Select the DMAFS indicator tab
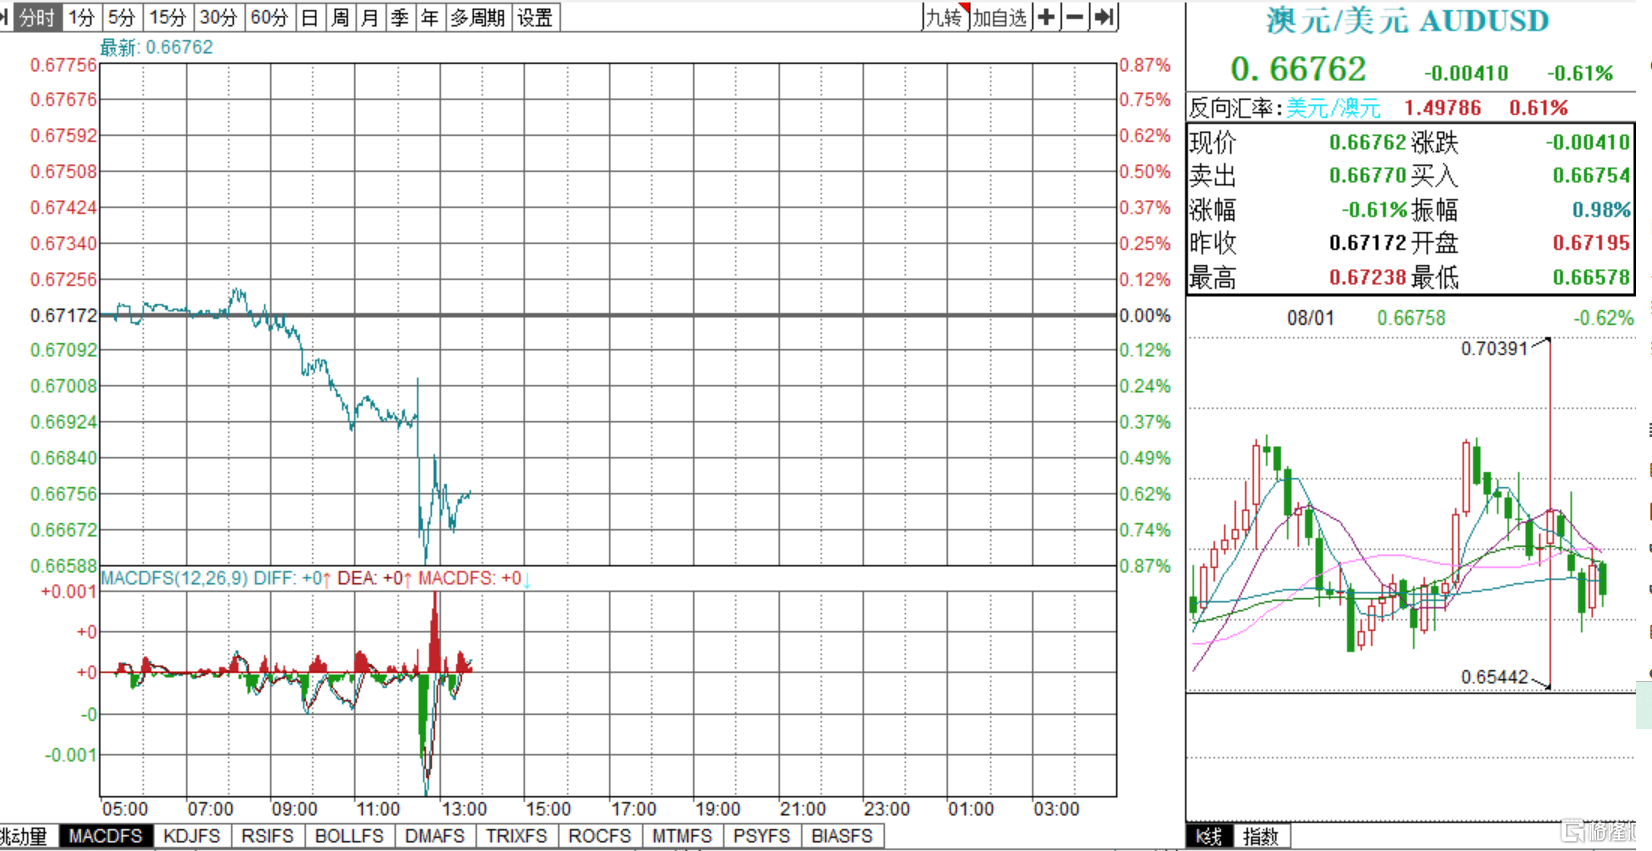This screenshot has width=1652, height=851. [x=435, y=836]
